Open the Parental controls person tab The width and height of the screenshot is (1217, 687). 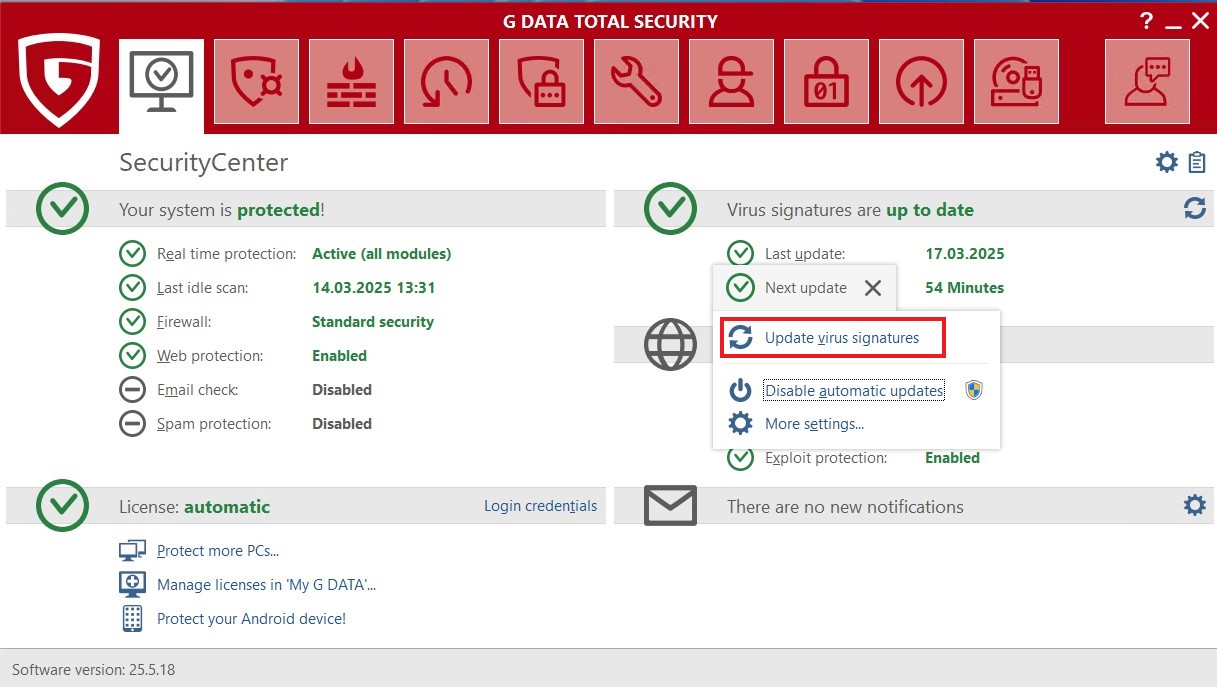click(x=732, y=82)
